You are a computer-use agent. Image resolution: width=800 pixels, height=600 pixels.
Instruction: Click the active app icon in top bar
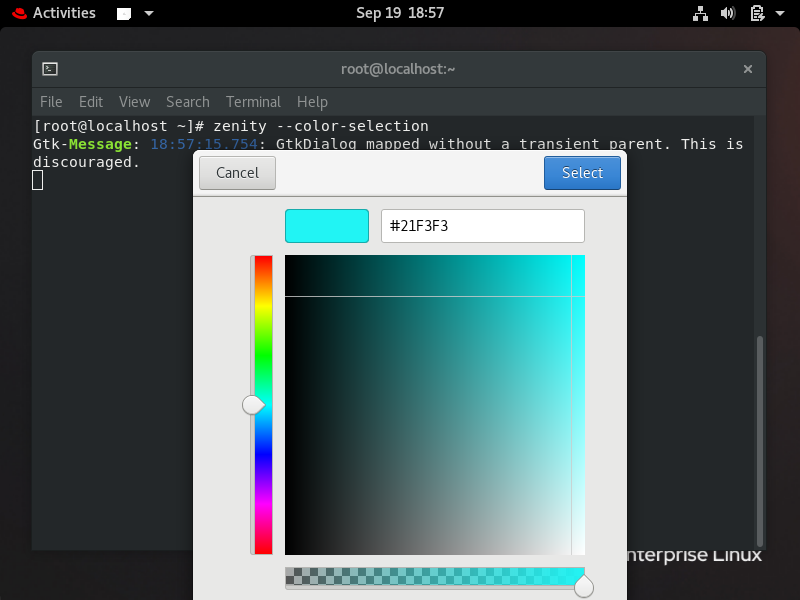(x=124, y=14)
